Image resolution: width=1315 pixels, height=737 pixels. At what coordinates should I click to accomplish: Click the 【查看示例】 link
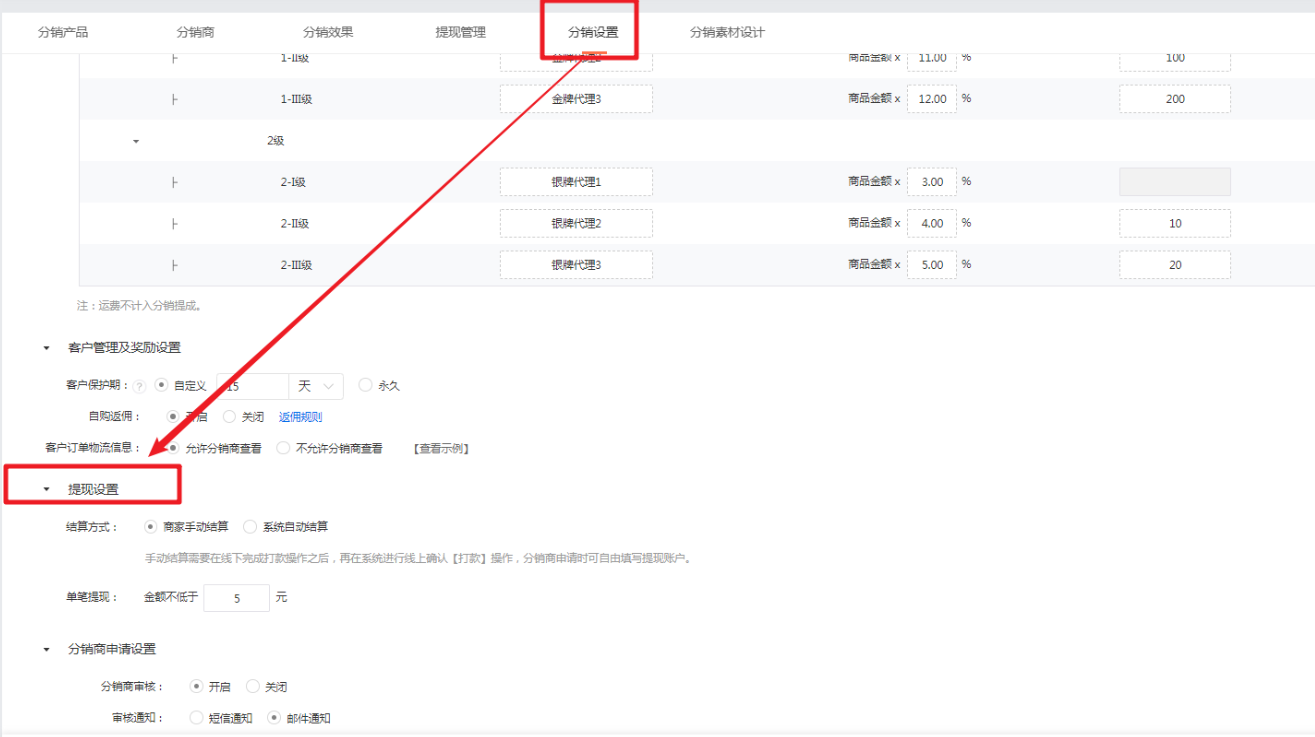441,449
